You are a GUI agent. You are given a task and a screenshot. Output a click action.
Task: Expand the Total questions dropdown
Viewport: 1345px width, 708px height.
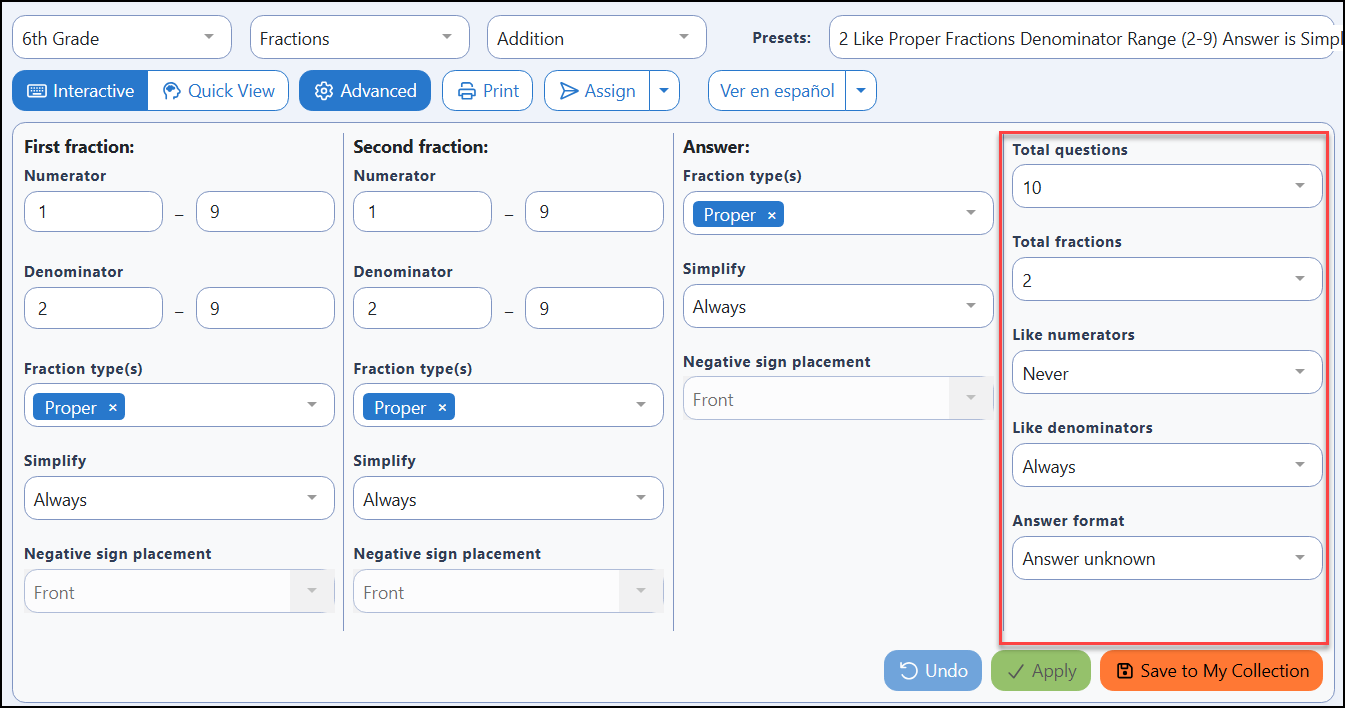(1167, 187)
